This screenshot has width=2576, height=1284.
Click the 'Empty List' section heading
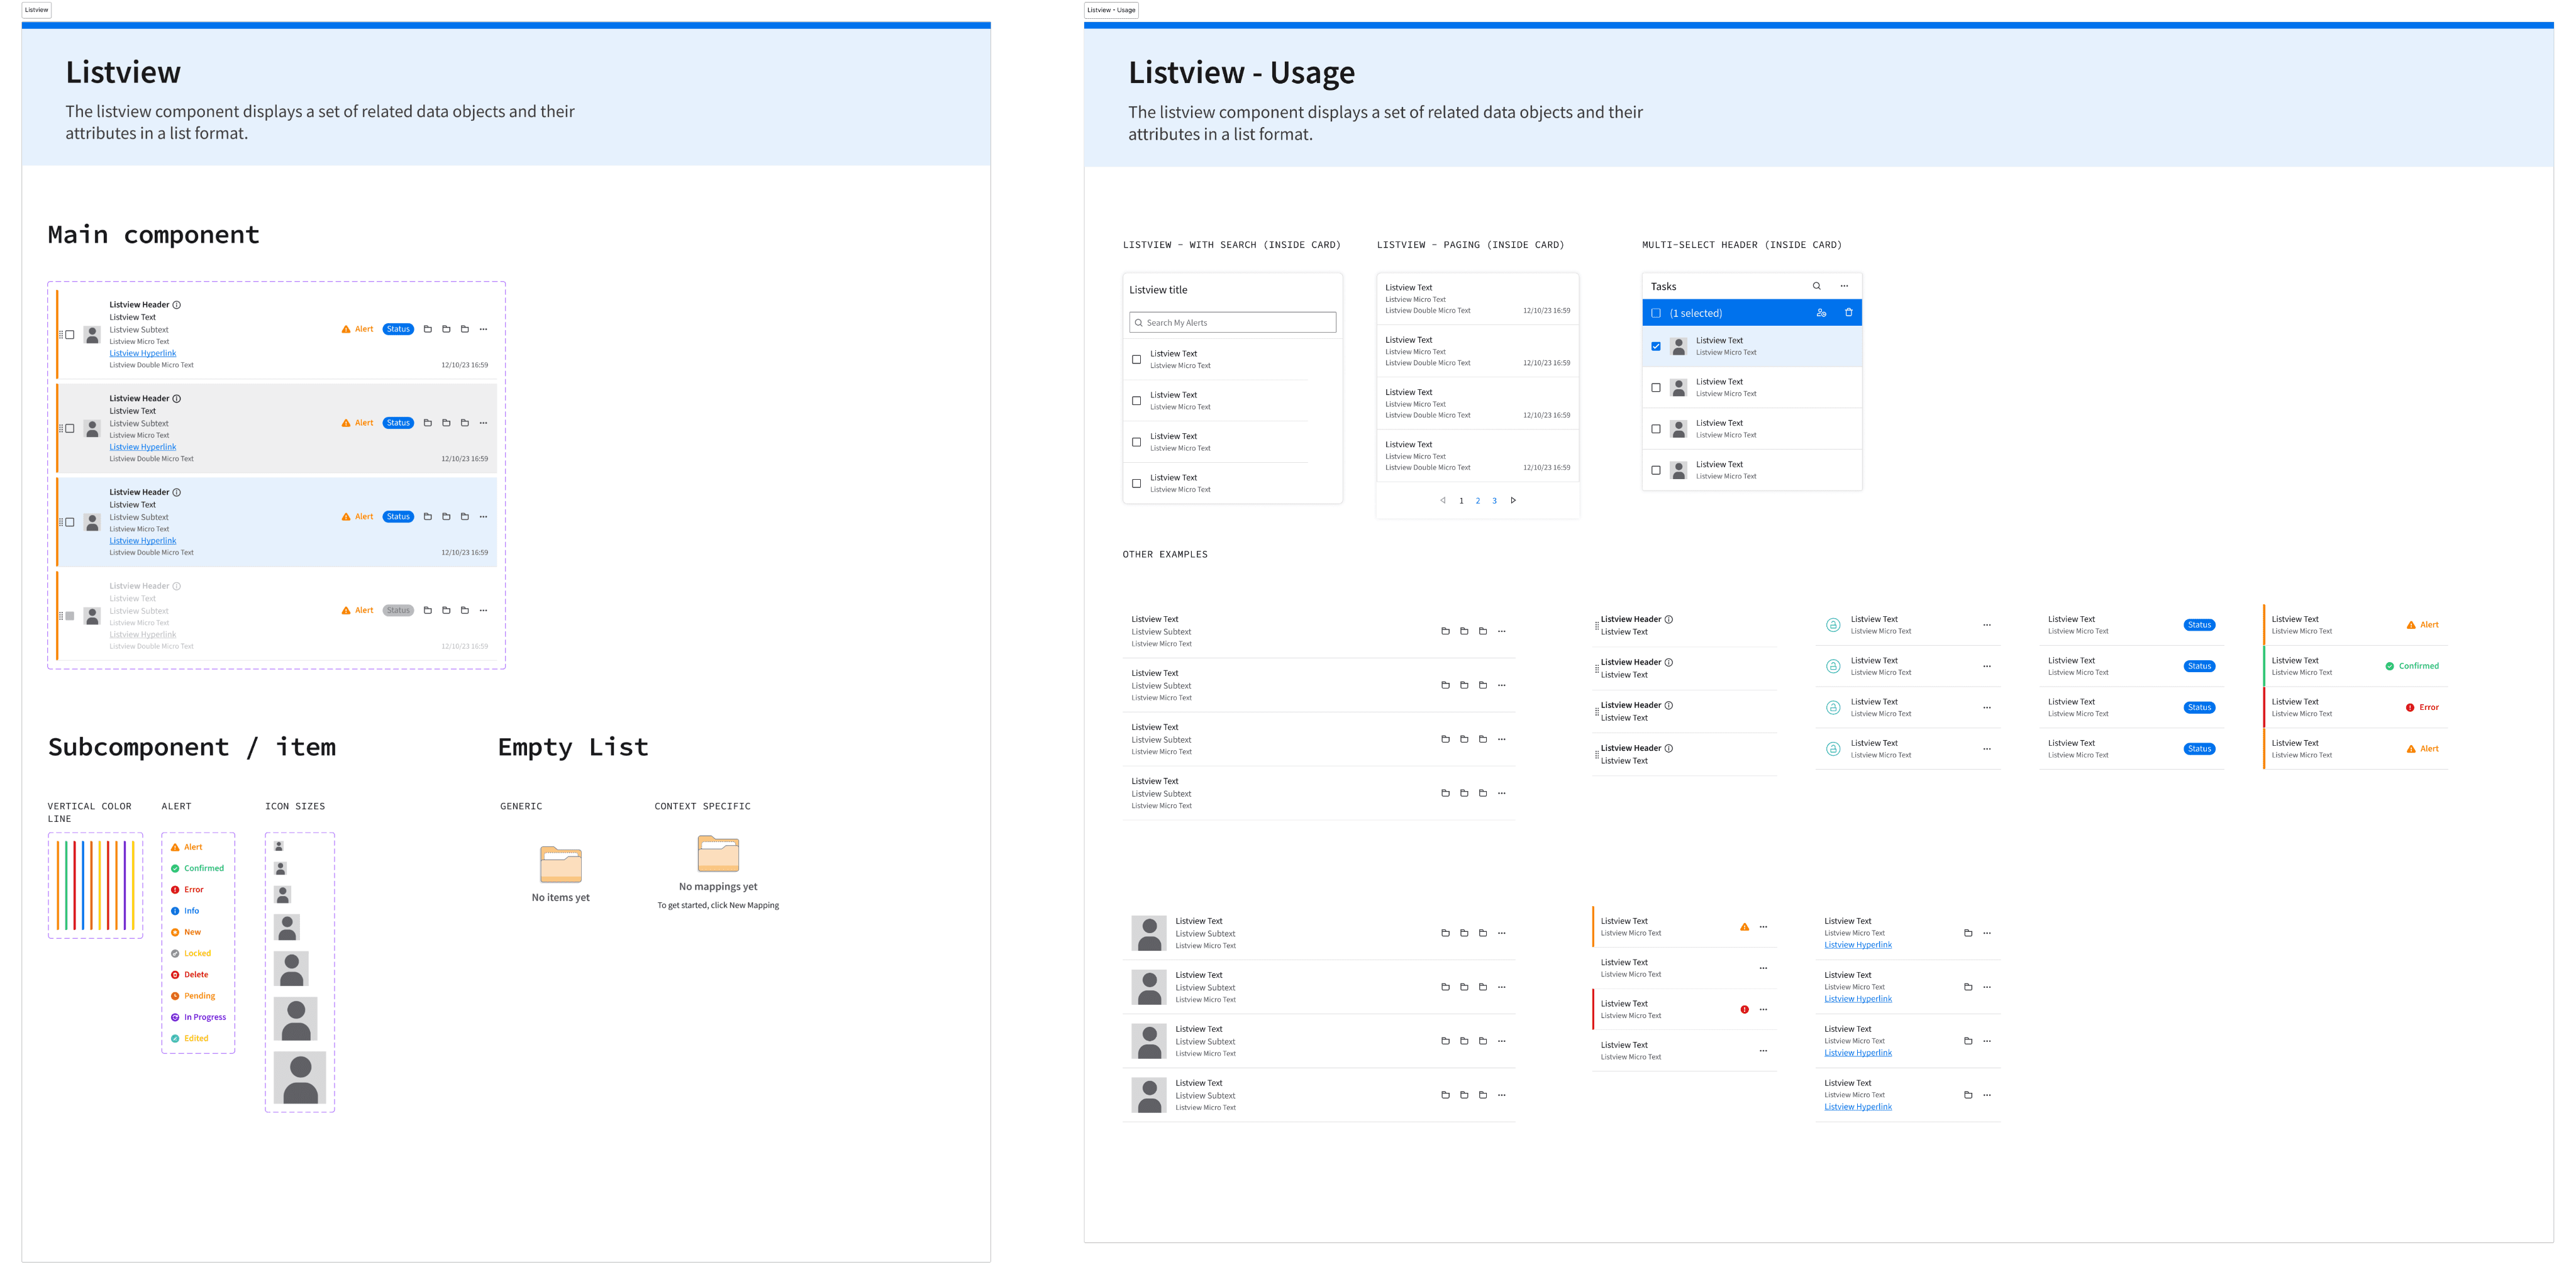click(573, 747)
